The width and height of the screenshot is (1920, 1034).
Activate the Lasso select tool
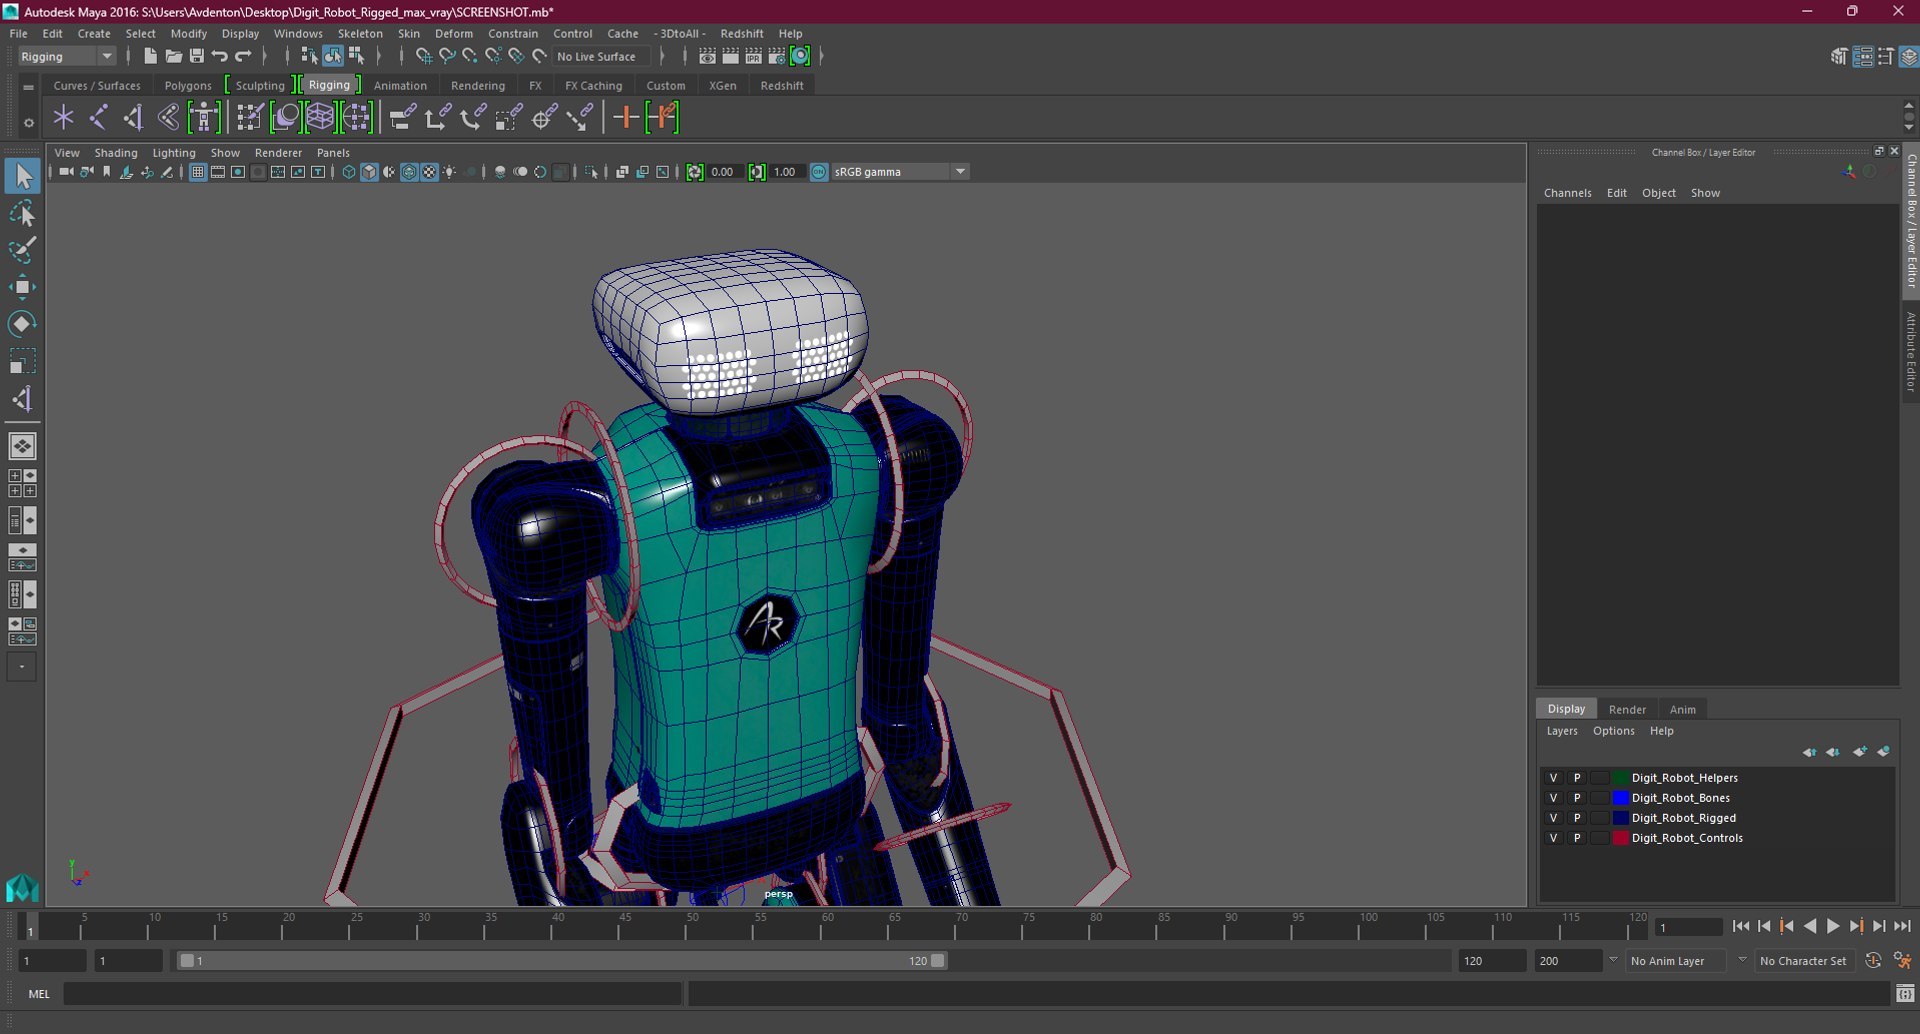[22, 213]
